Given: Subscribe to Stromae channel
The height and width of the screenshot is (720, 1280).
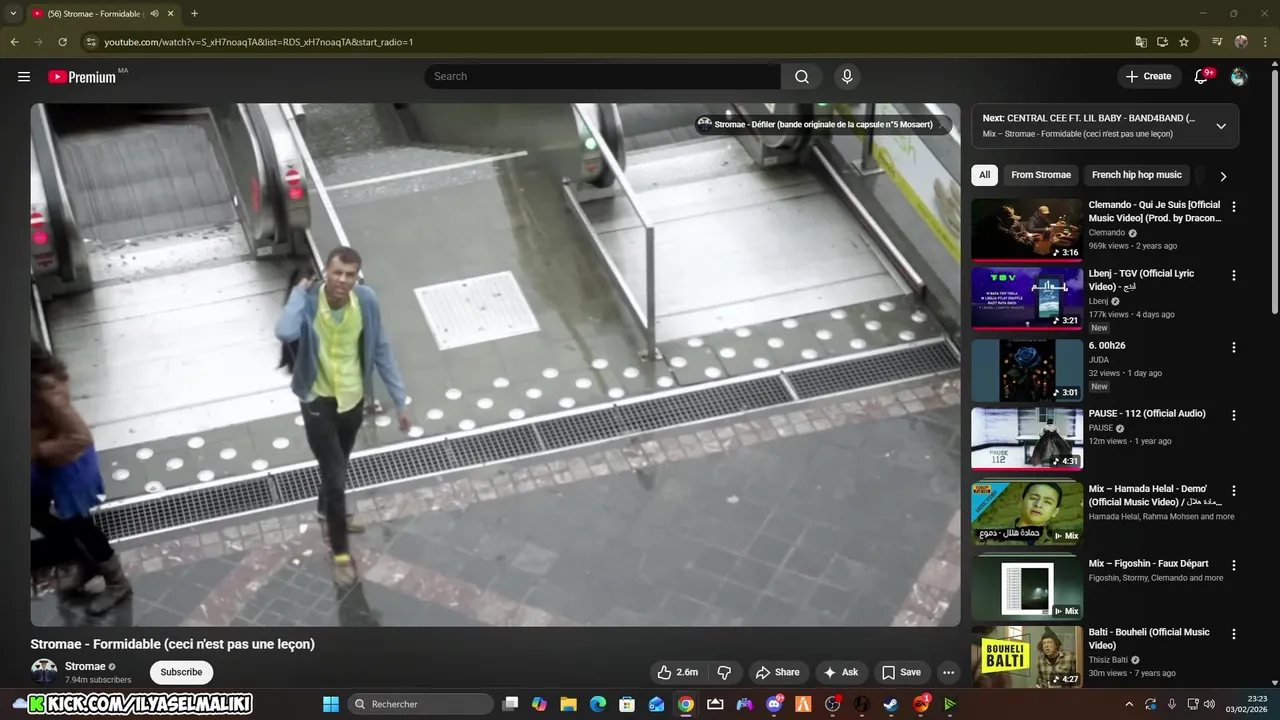Looking at the screenshot, I should click(x=181, y=672).
